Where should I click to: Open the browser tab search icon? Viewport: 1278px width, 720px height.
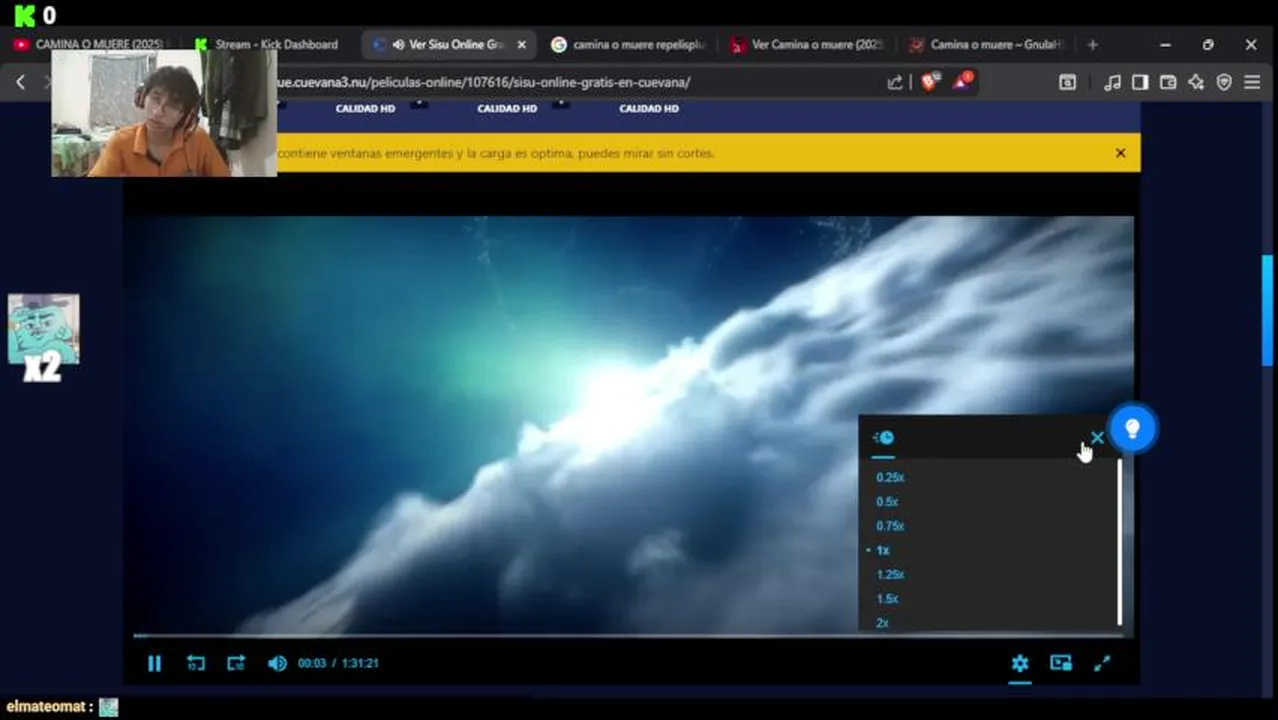coord(1067,83)
